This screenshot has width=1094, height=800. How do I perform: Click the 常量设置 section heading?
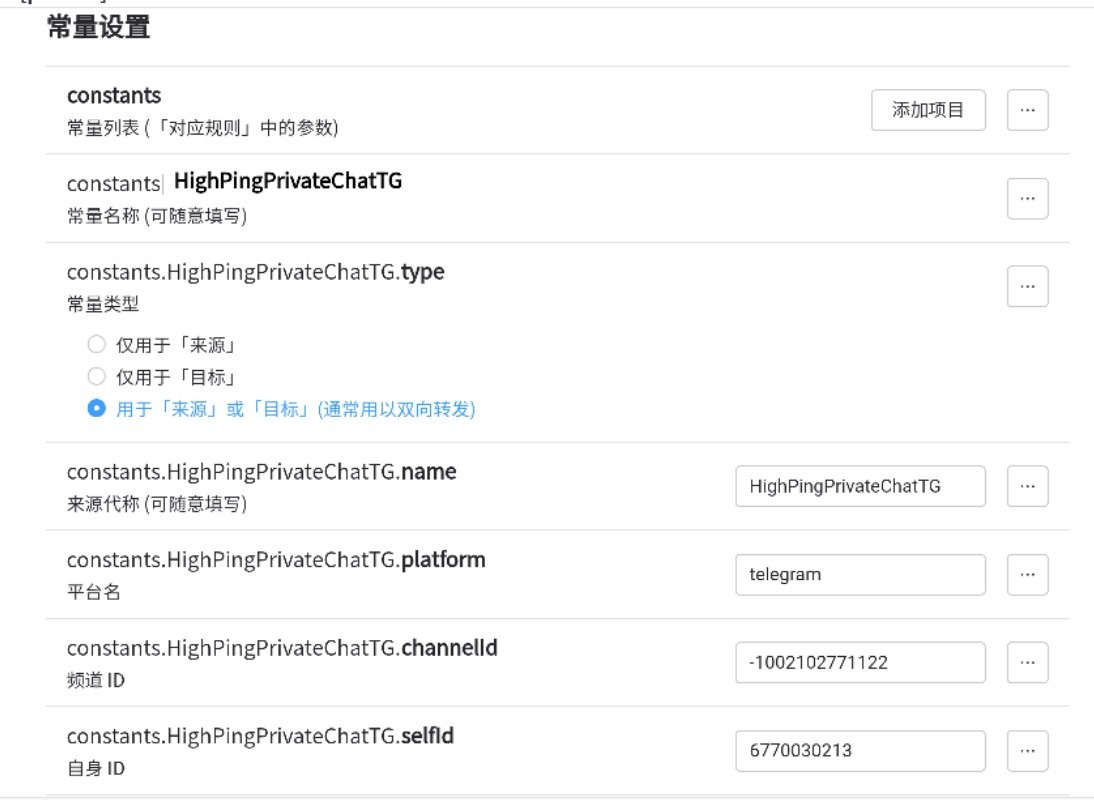tap(98, 28)
